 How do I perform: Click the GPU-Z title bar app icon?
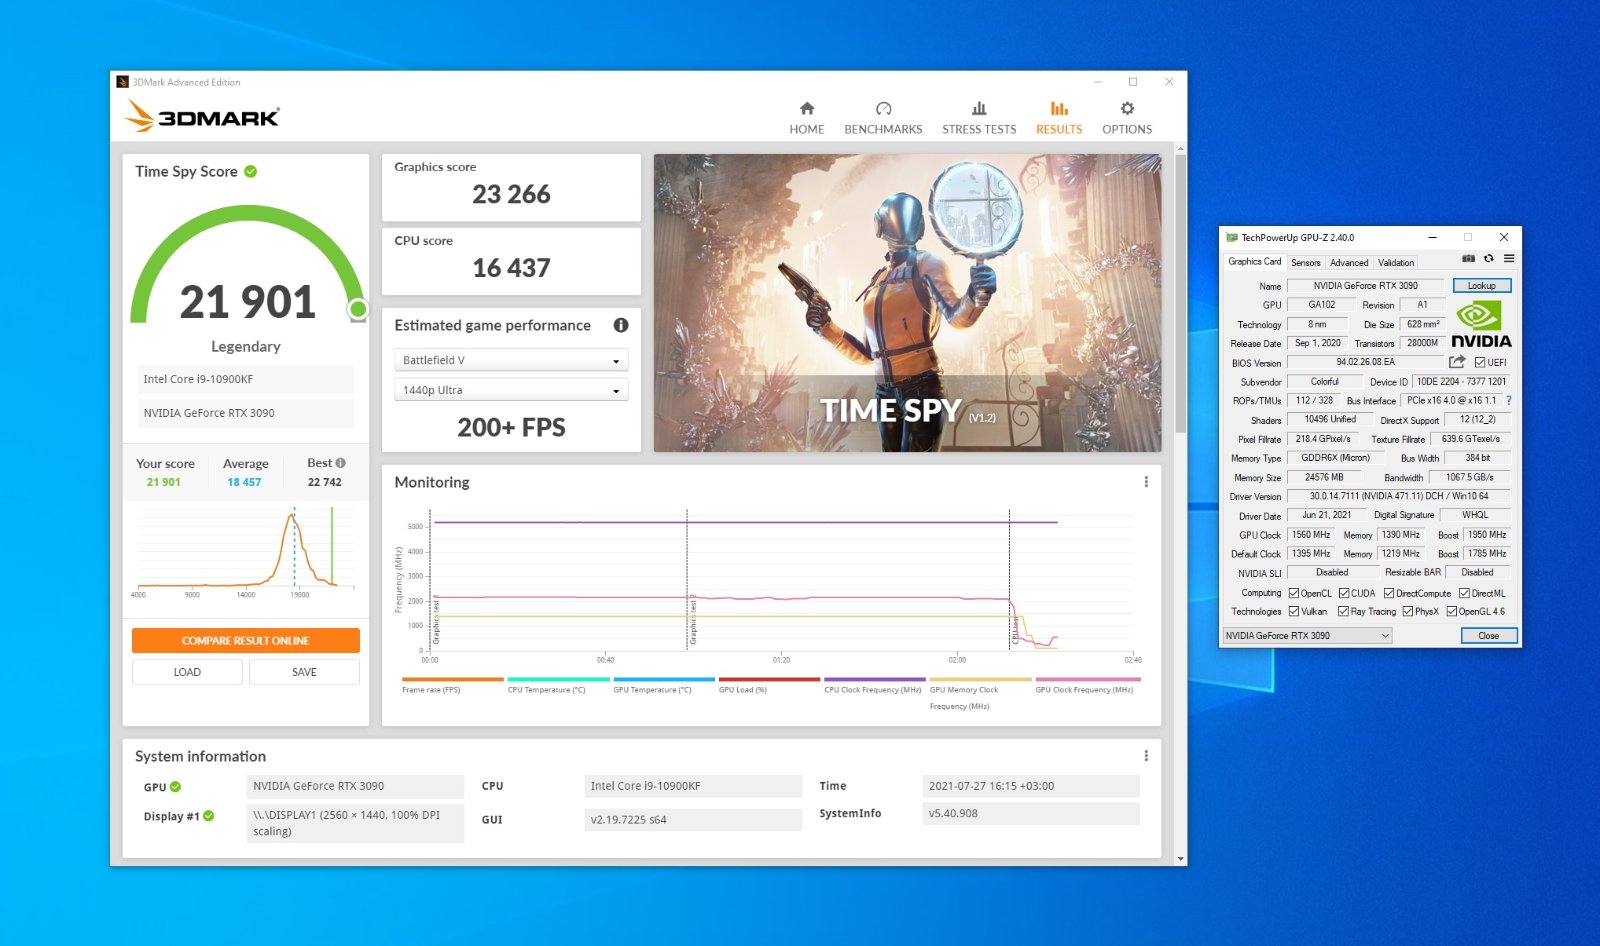(x=1232, y=237)
